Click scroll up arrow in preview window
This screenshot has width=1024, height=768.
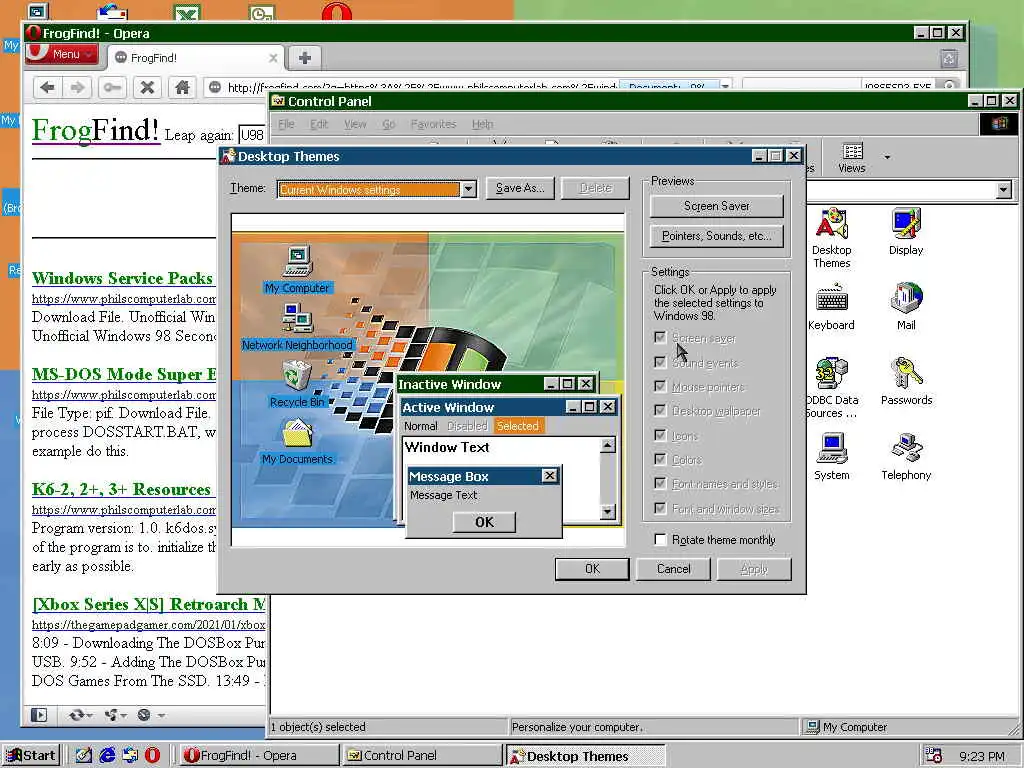pyautogui.click(x=607, y=445)
